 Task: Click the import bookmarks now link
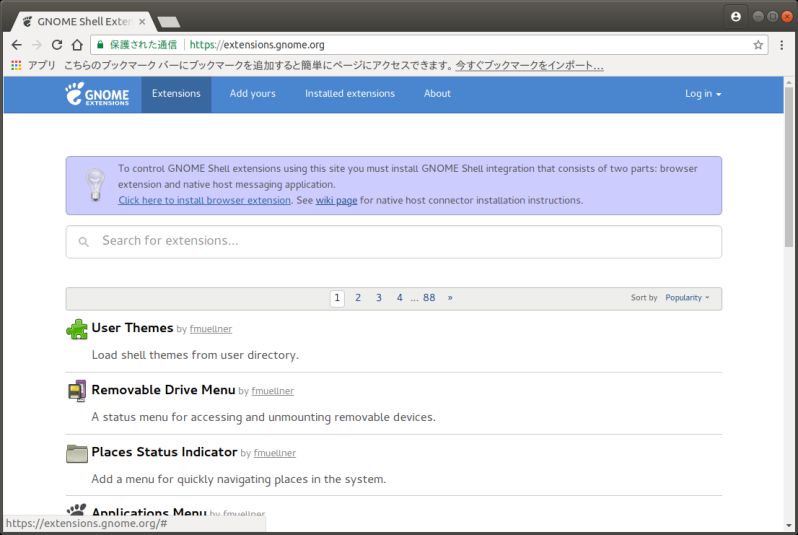click(529, 66)
